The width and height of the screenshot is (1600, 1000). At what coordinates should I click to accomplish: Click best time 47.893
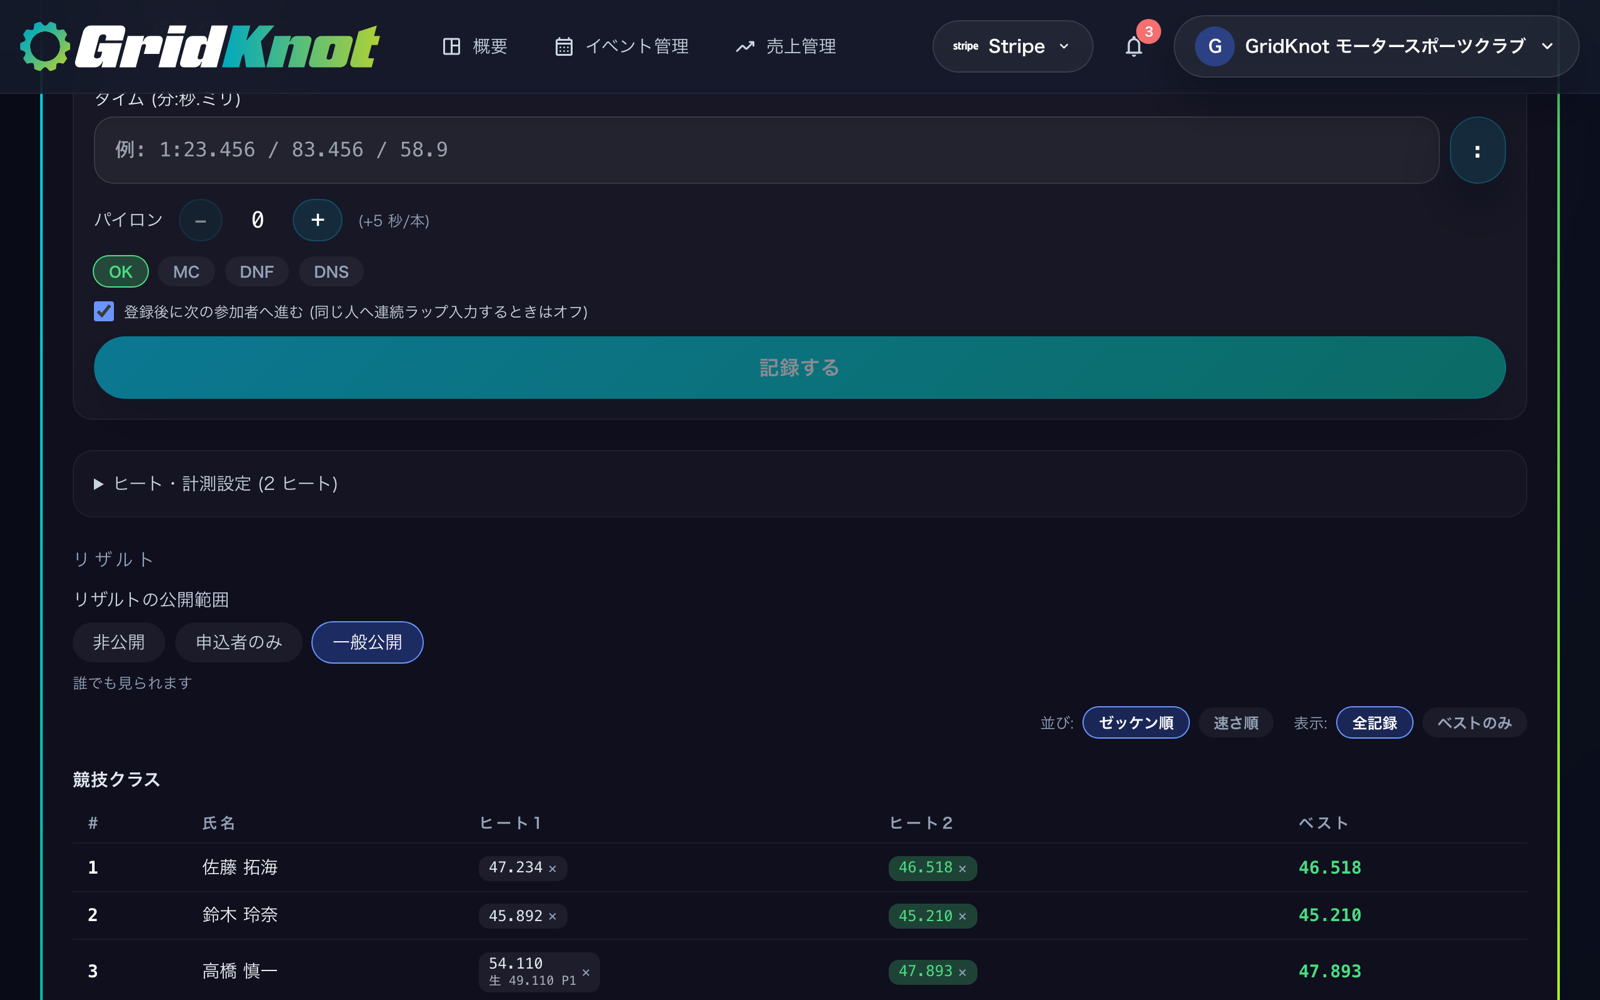[1330, 971]
